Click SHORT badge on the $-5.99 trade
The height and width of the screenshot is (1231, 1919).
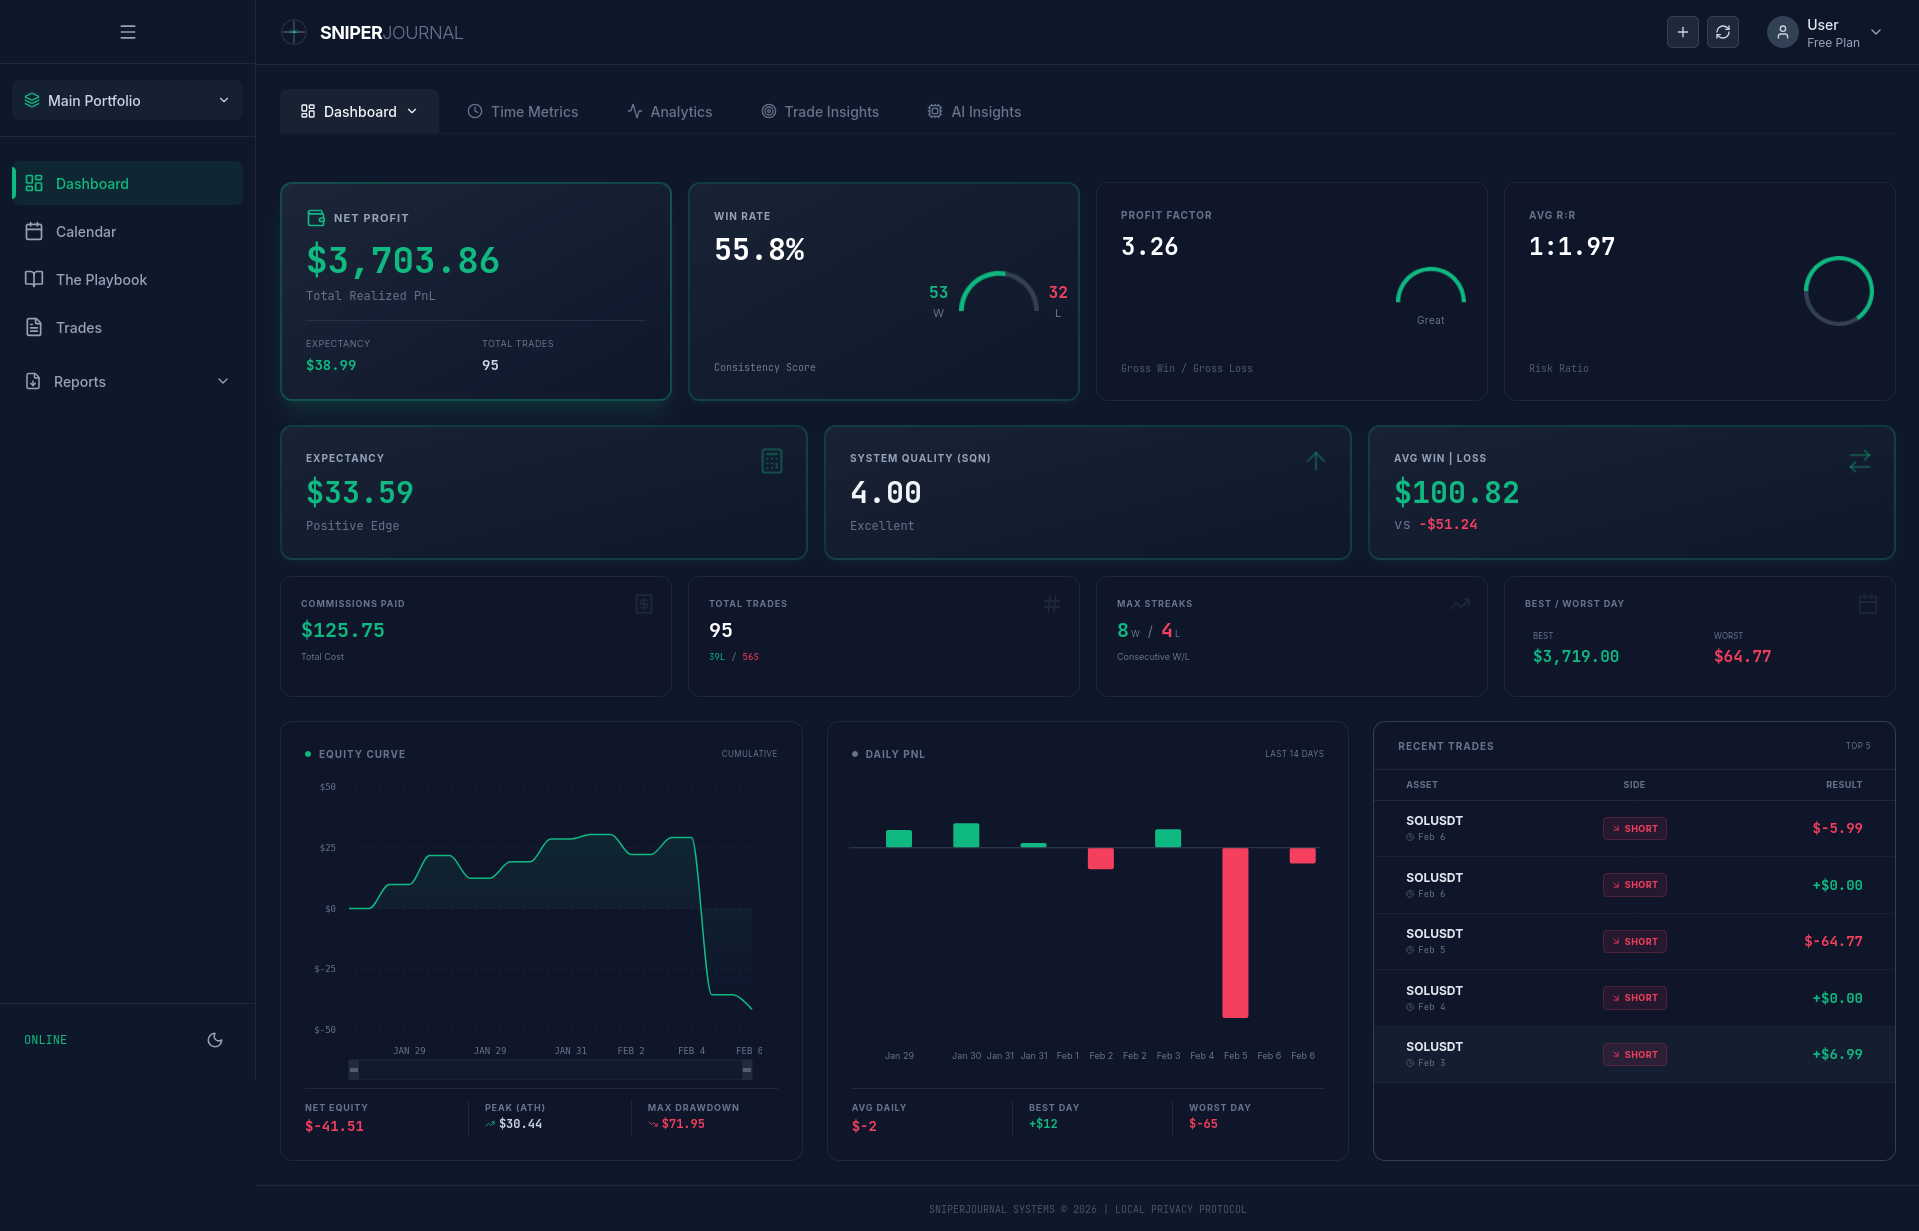(x=1634, y=828)
